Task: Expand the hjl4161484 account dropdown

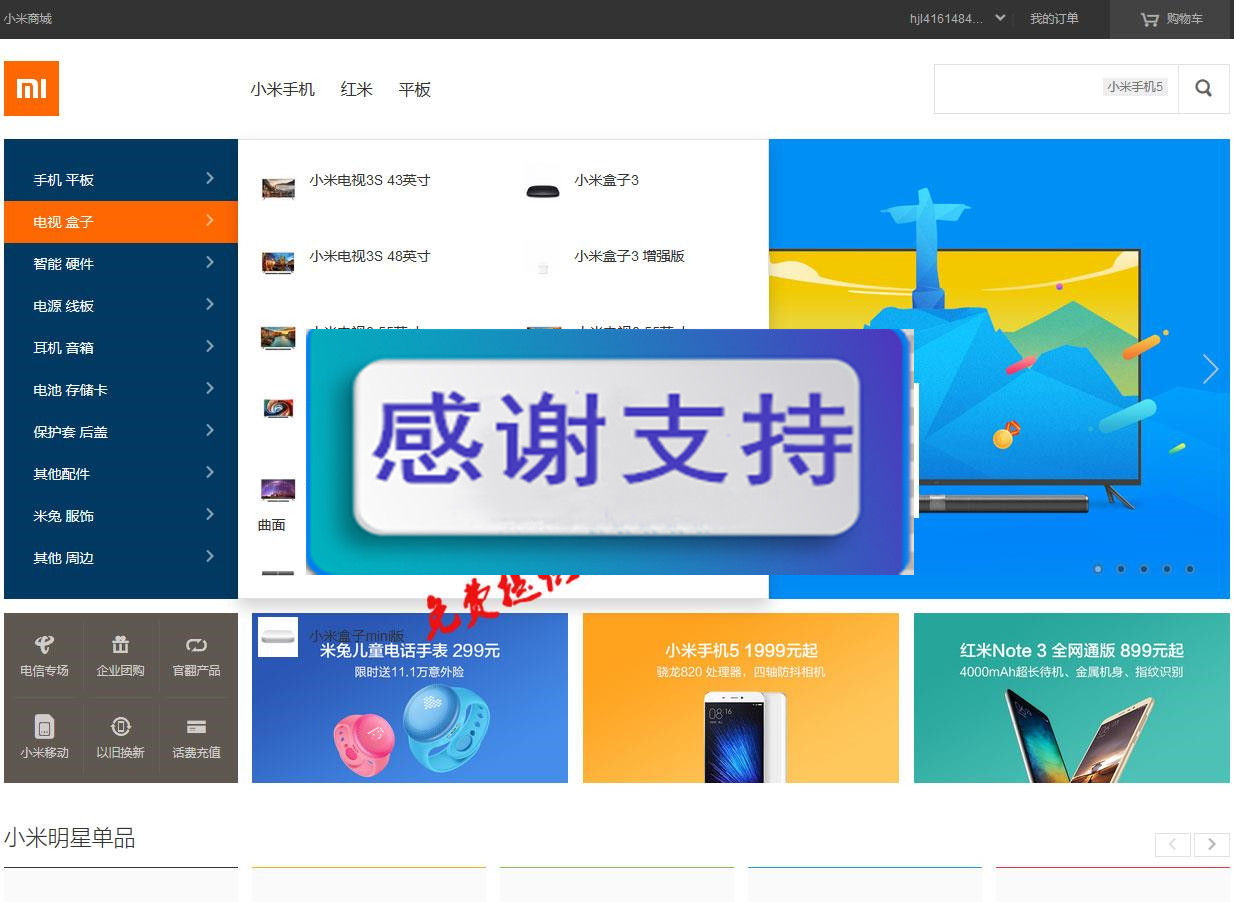Action: coord(1000,18)
